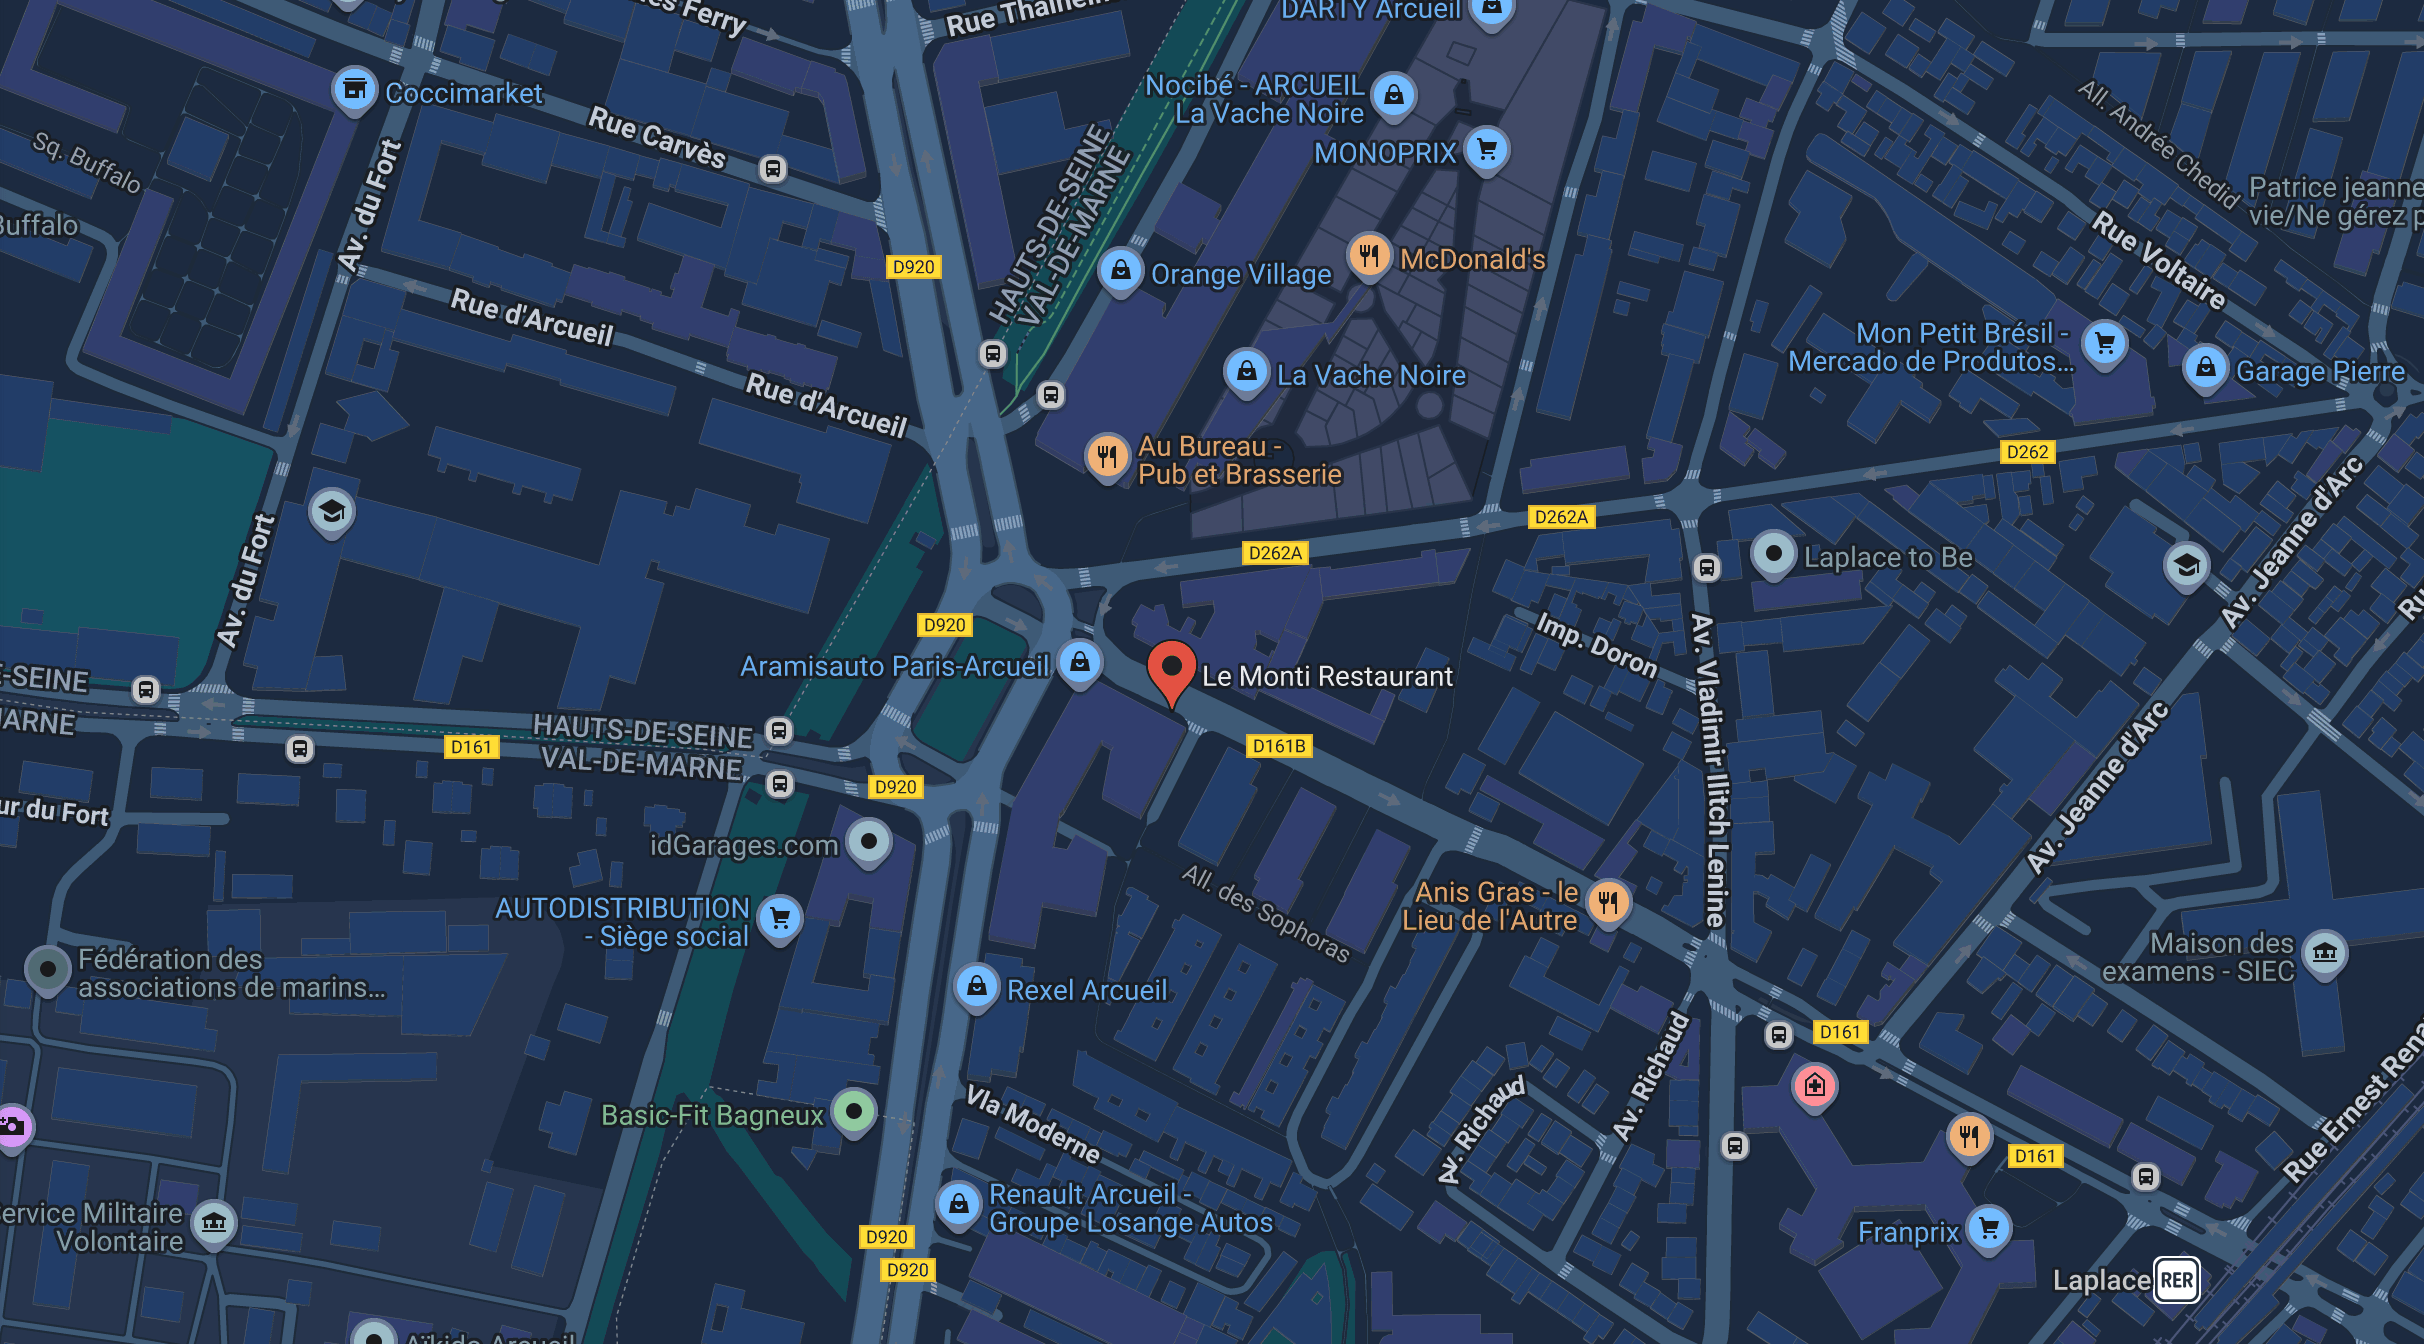Screen dimensions: 2424x1344
Task: Select the Aramisauto Paris-Arcueil marker
Action: [x=1080, y=663]
